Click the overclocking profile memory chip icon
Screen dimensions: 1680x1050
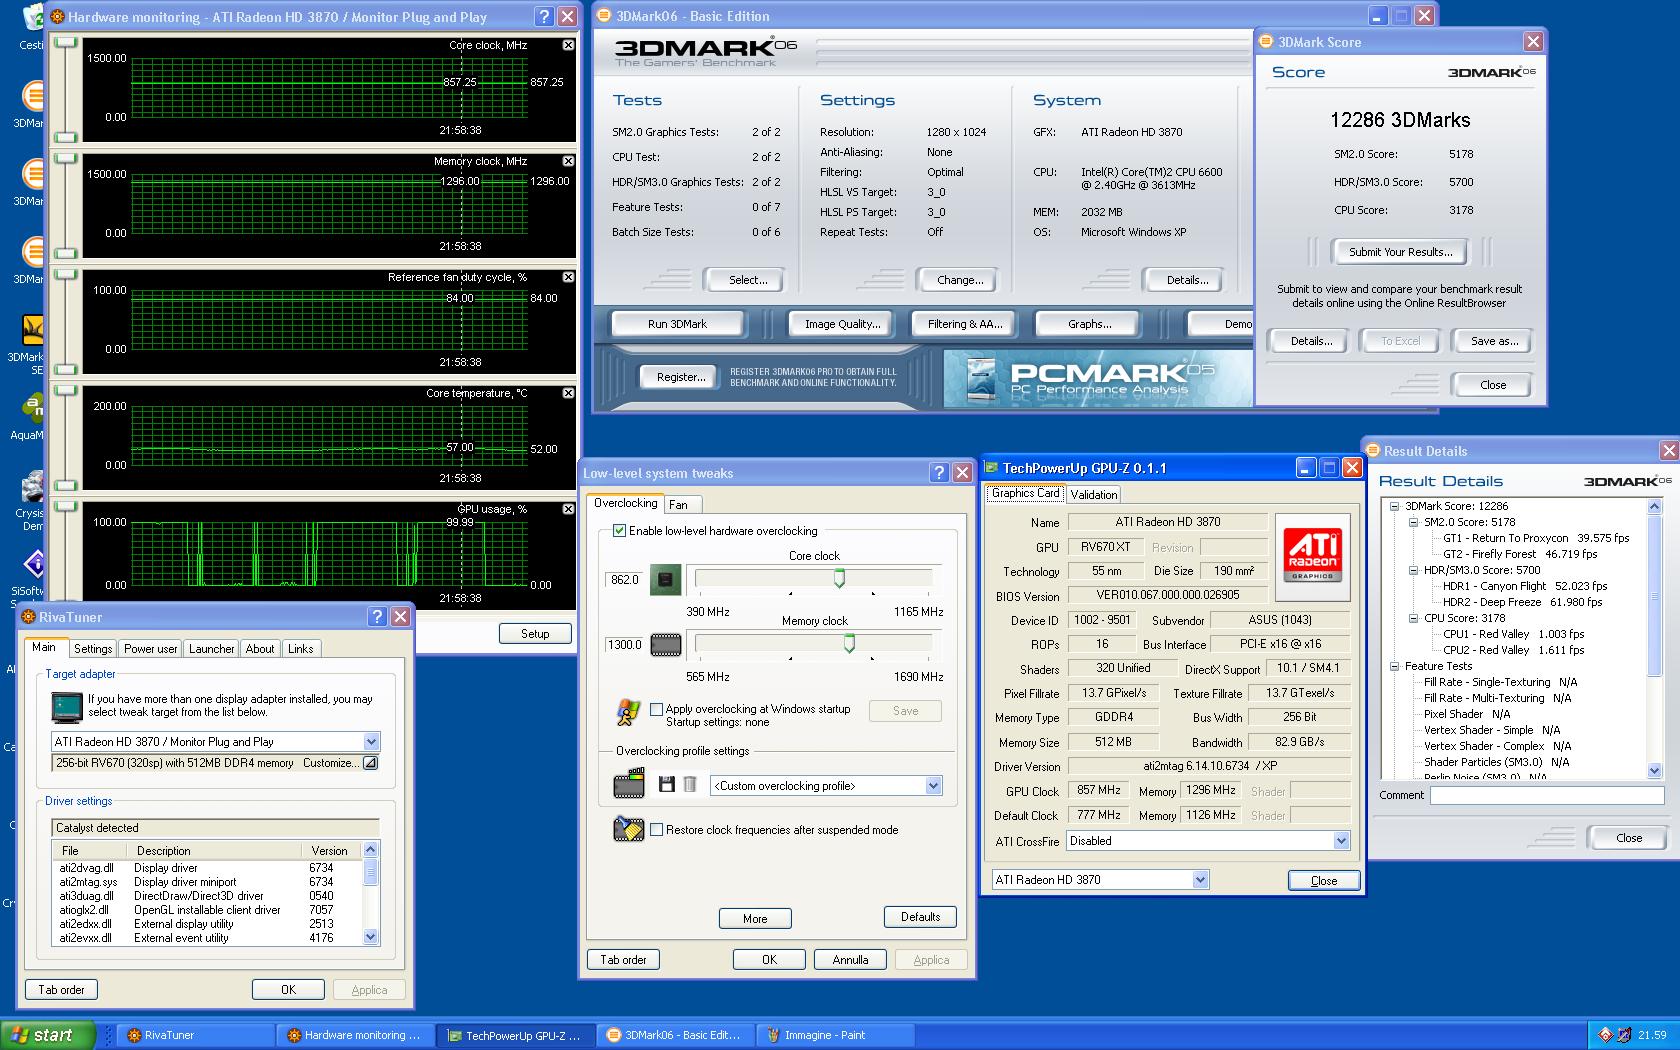629,783
